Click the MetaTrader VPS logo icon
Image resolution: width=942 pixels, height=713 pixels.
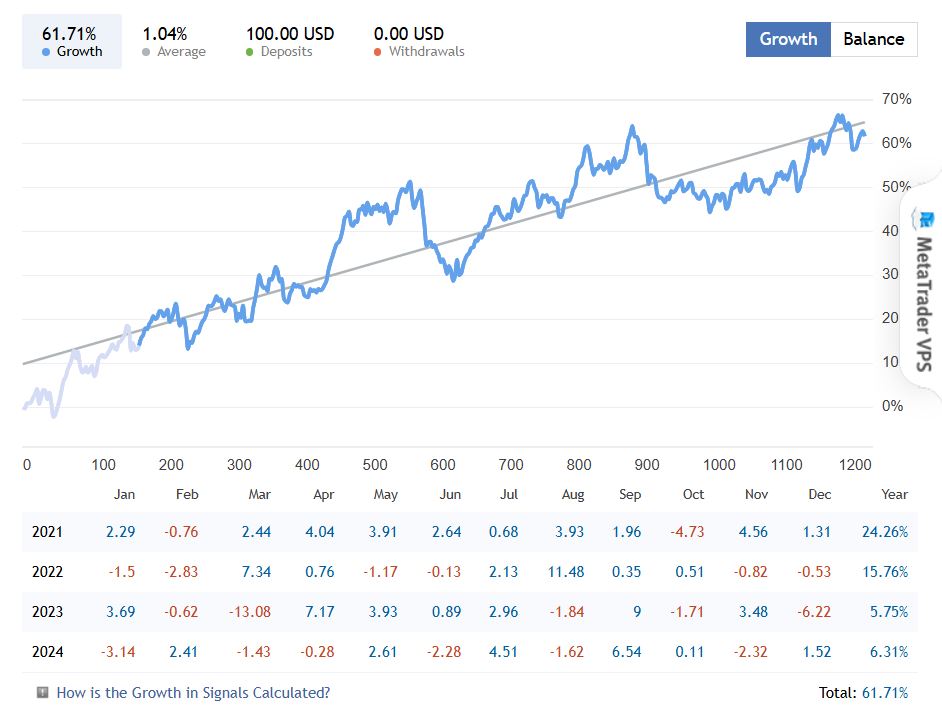927,220
